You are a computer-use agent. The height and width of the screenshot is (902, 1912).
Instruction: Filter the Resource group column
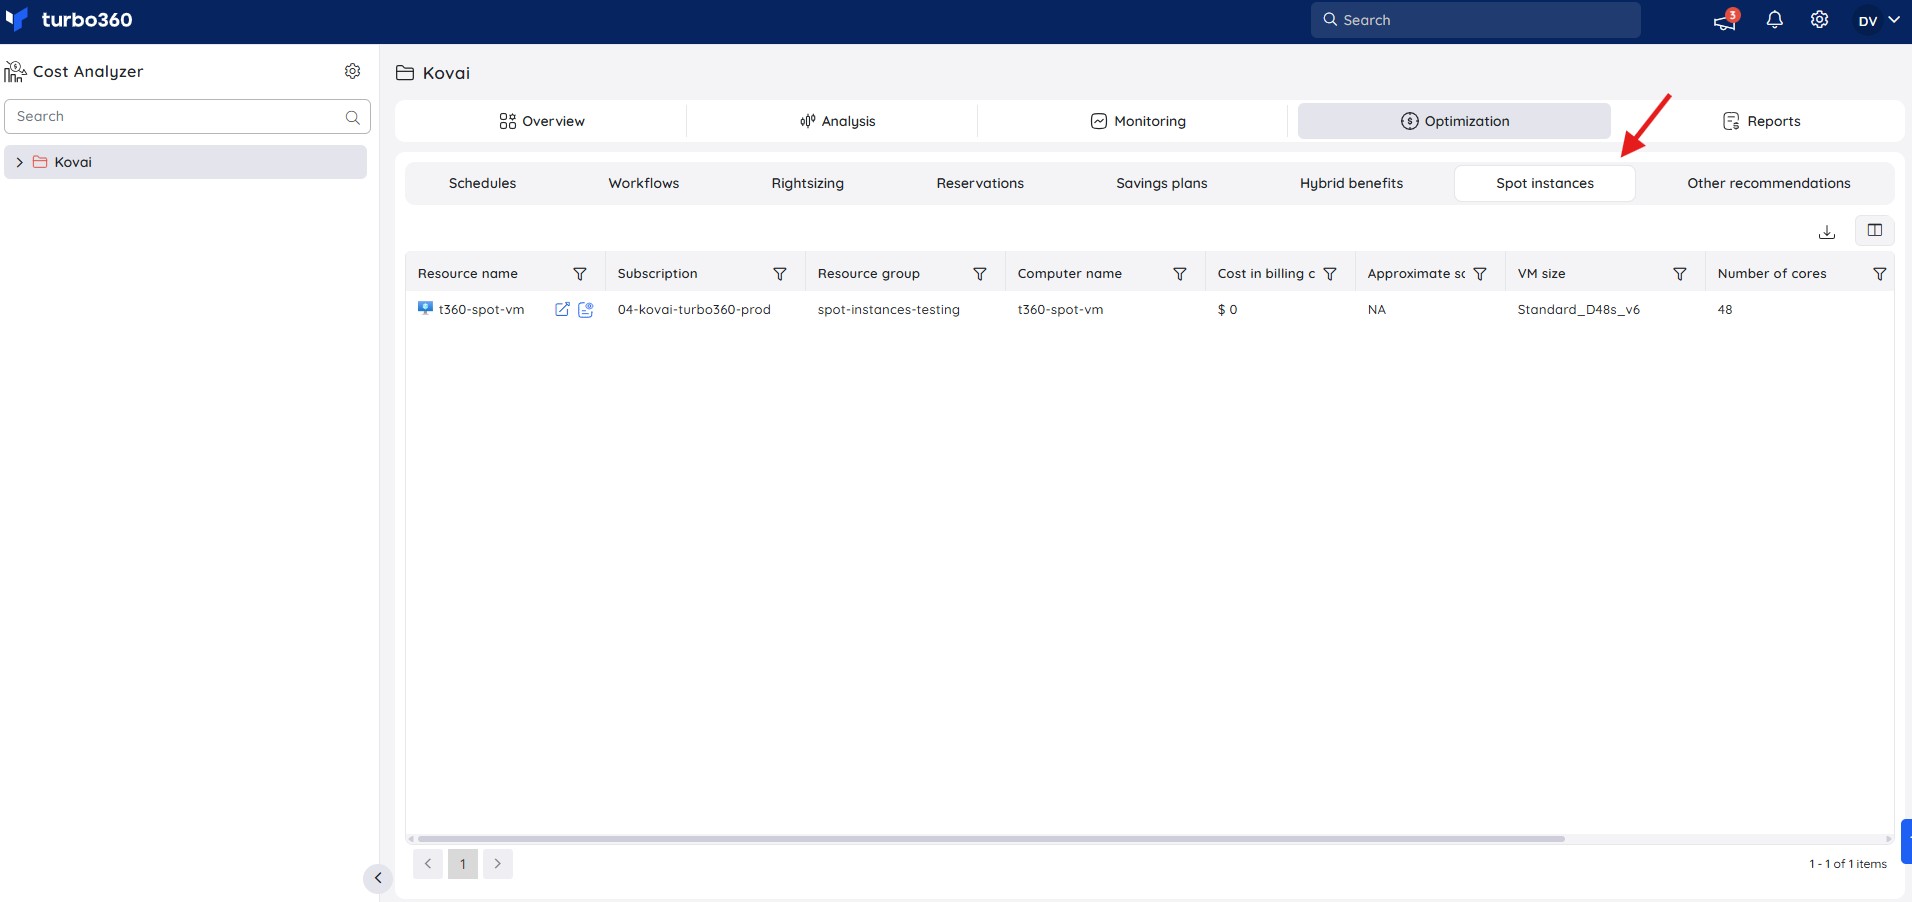click(x=980, y=274)
